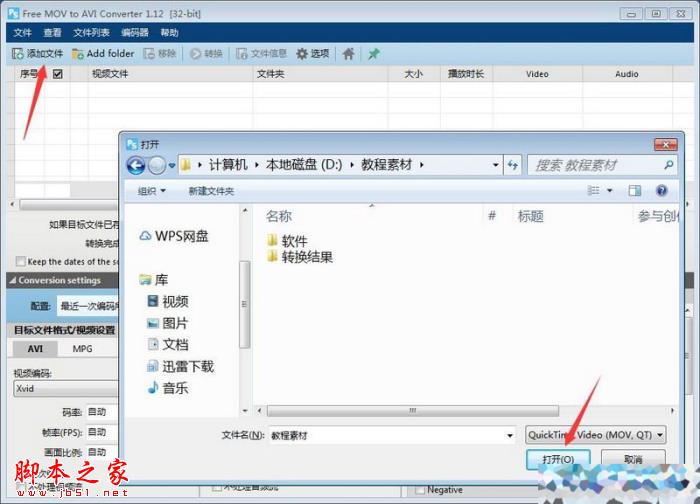Click the back arrow in Open dialog
Screen dimensions: 700x504
[x=136, y=166]
